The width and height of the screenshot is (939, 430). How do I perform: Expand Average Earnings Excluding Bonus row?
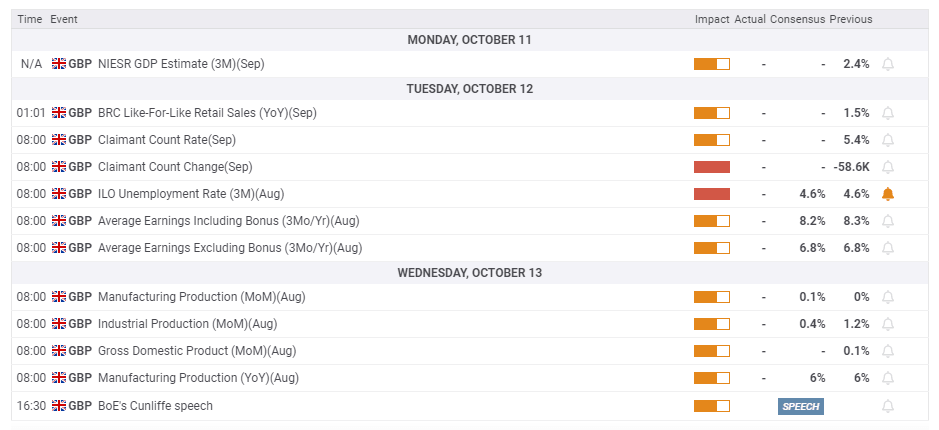pyautogui.click(x=229, y=248)
